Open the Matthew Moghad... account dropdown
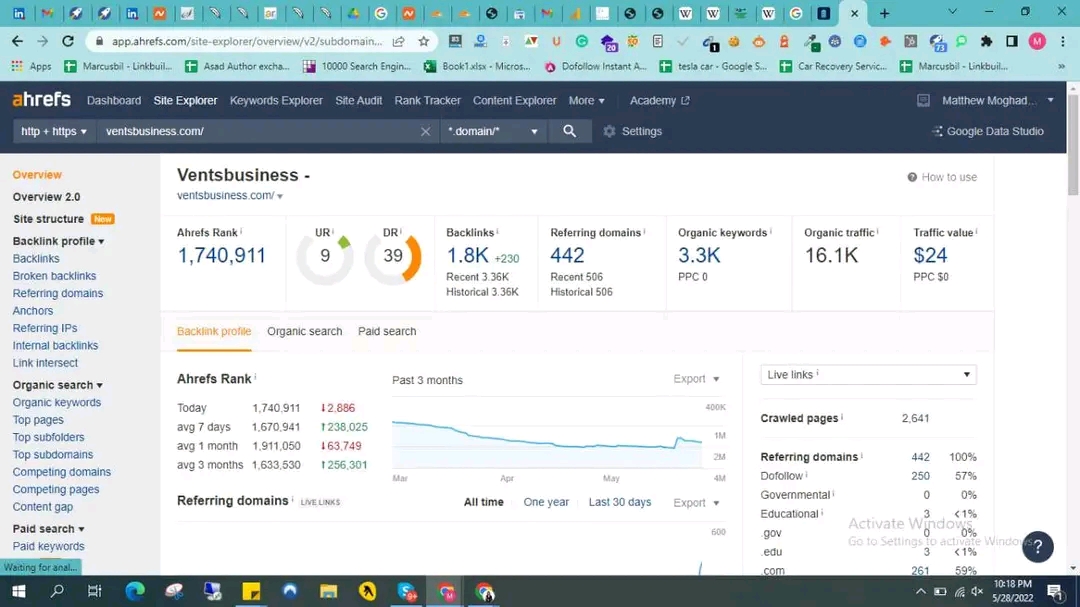Viewport: 1080px width, 607px height. point(997,101)
